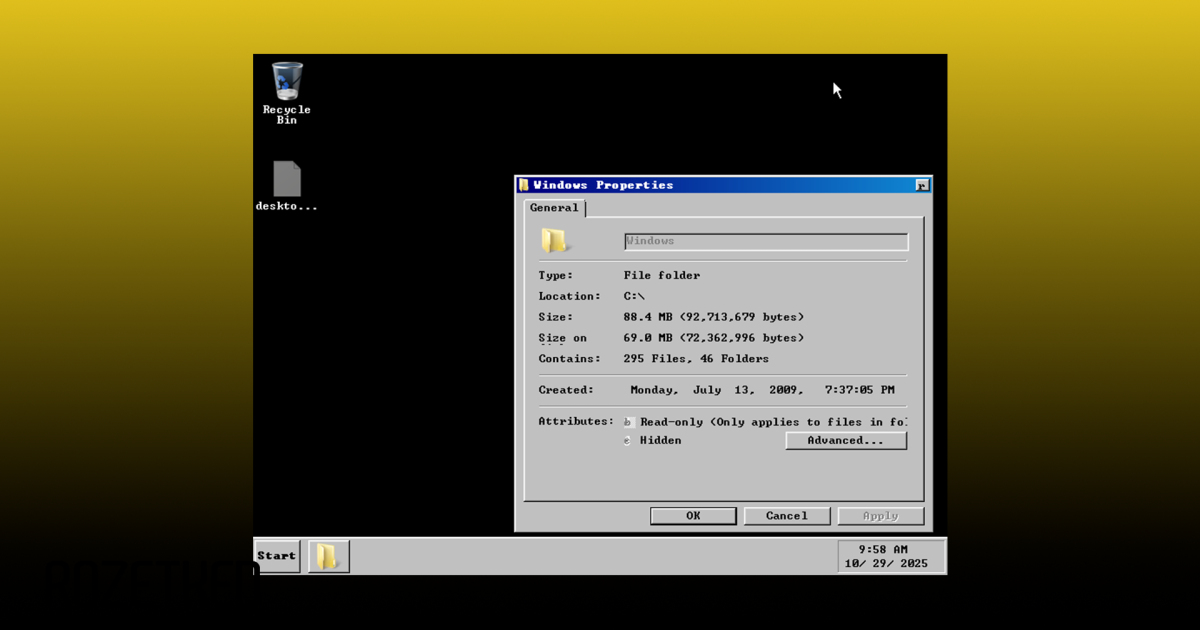
Task: Click the greyed-out Apply button
Action: (880, 516)
